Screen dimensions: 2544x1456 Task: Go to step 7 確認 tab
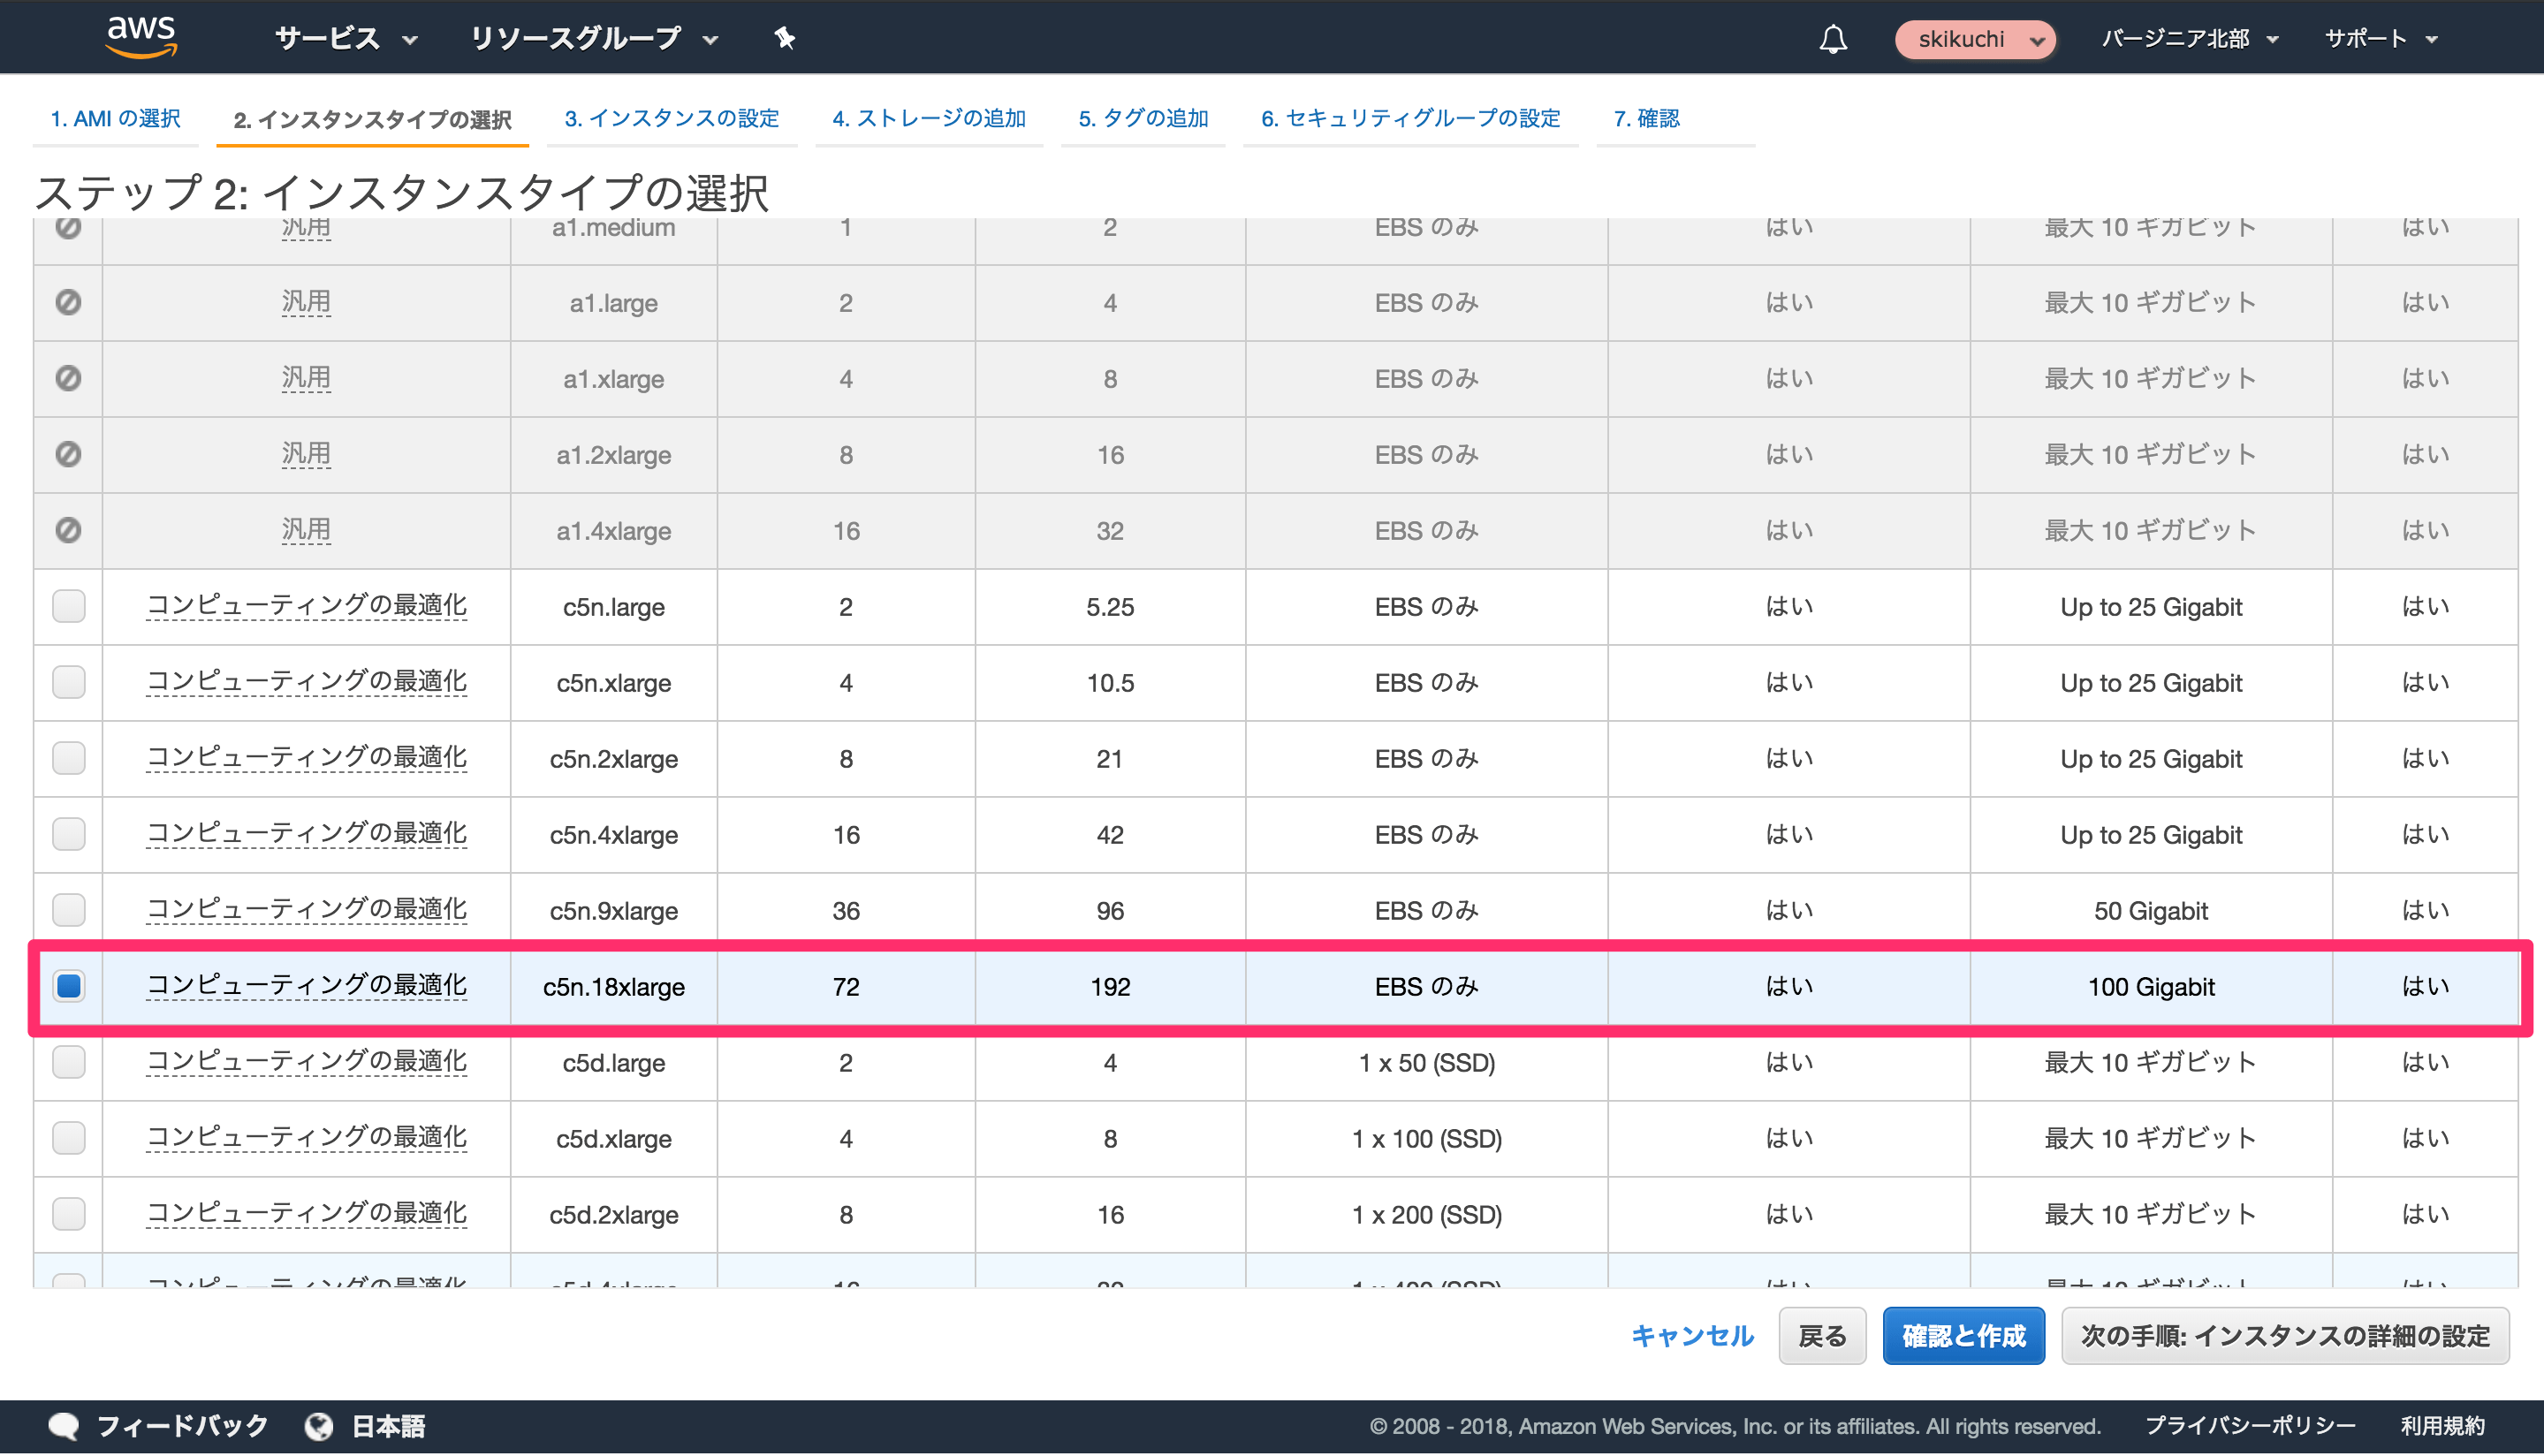coord(1646,118)
